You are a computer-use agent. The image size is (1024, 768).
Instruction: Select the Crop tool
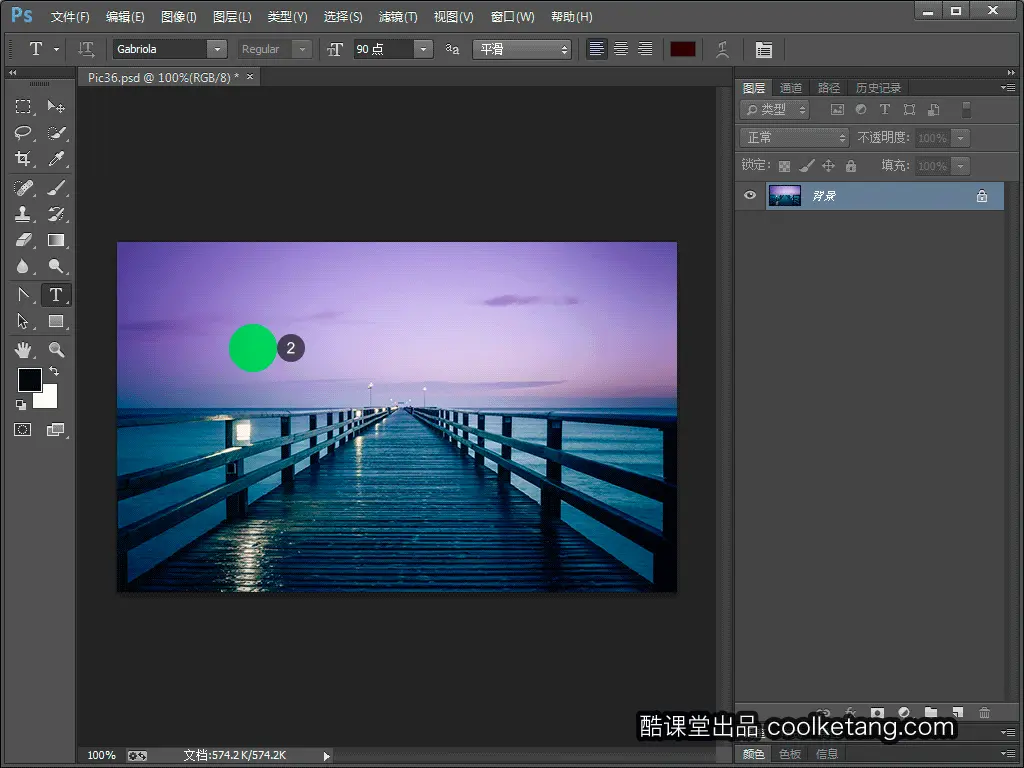pyautogui.click(x=24, y=159)
